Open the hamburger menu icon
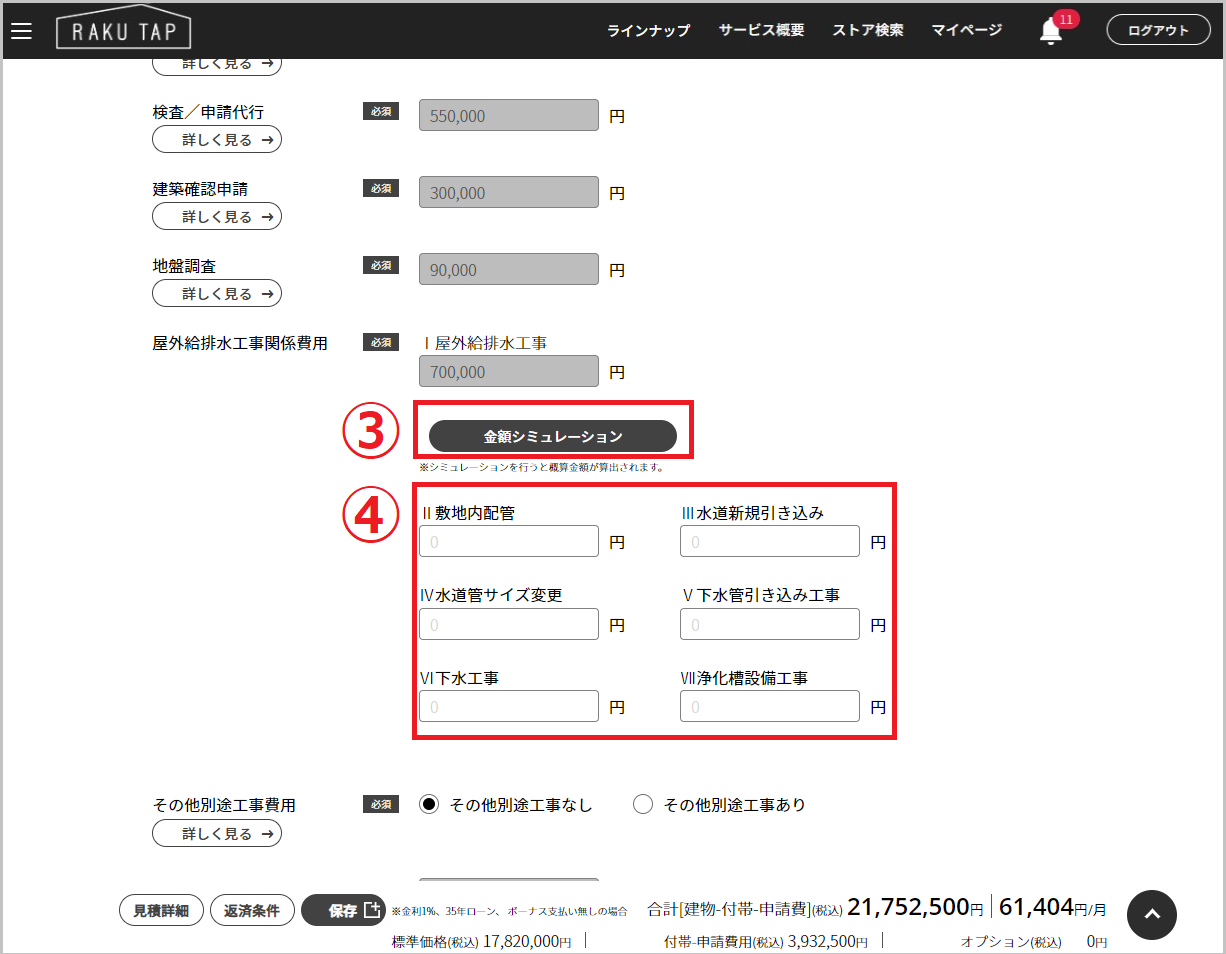This screenshot has width=1226, height=954. pyautogui.click(x=21, y=31)
